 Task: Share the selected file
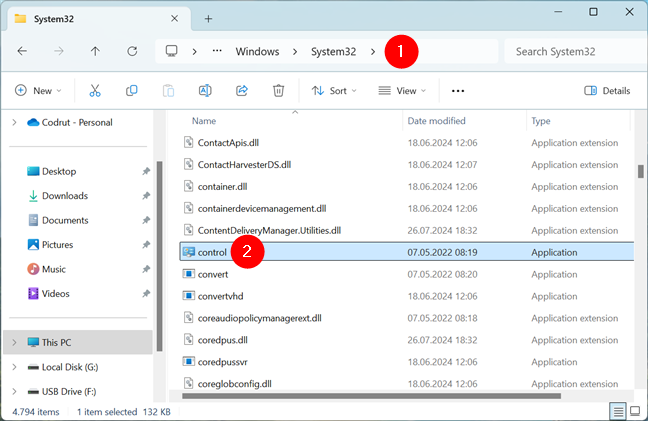[242, 90]
